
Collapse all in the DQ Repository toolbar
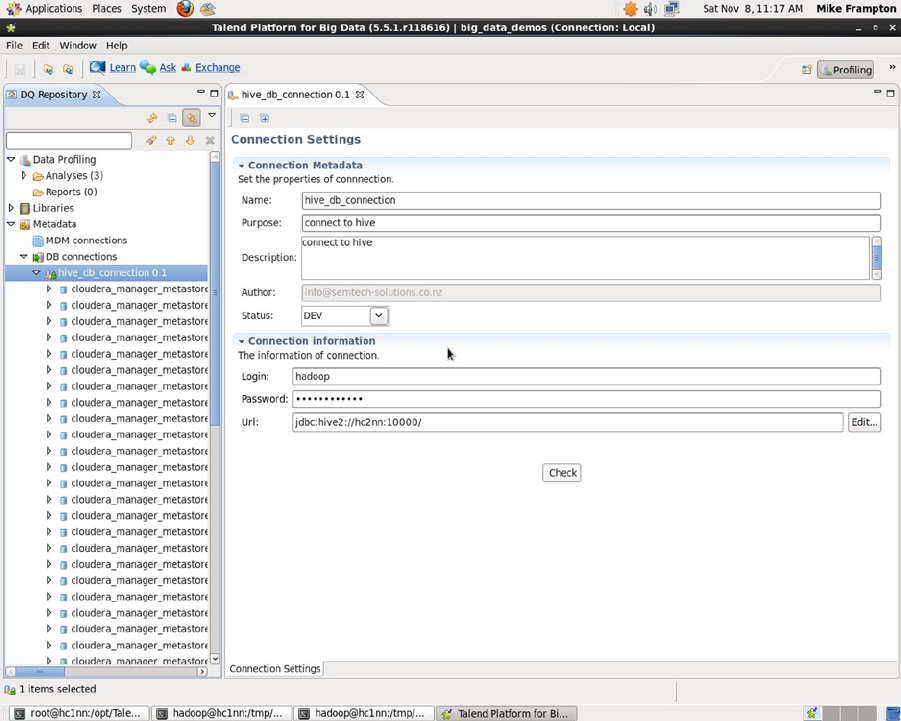[x=172, y=118]
